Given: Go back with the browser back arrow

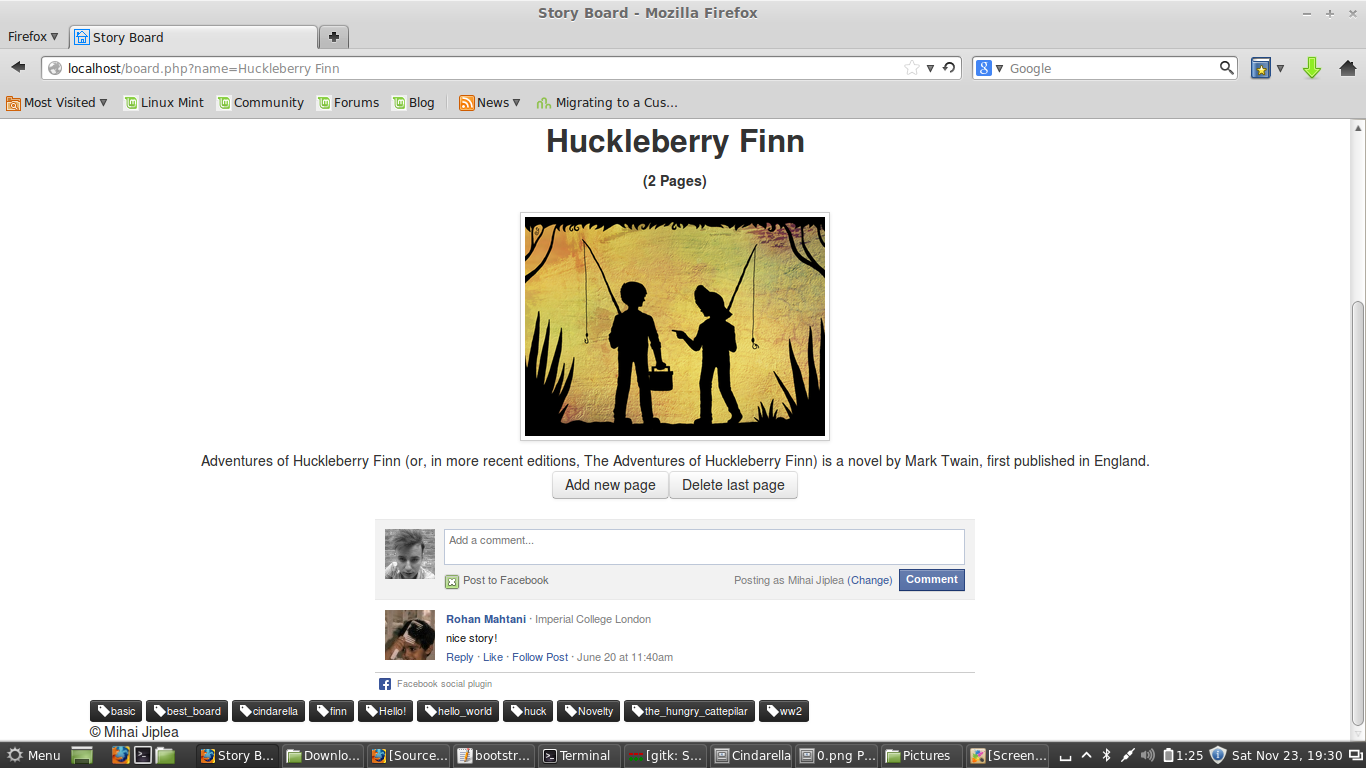Looking at the screenshot, I should tap(18, 68).
